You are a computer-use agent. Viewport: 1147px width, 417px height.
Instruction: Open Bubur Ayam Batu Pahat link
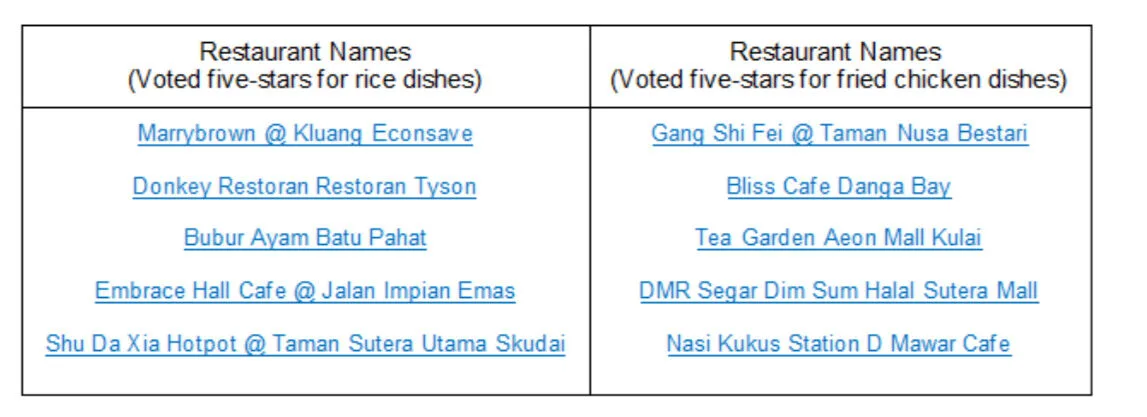[x=305, y=238]
